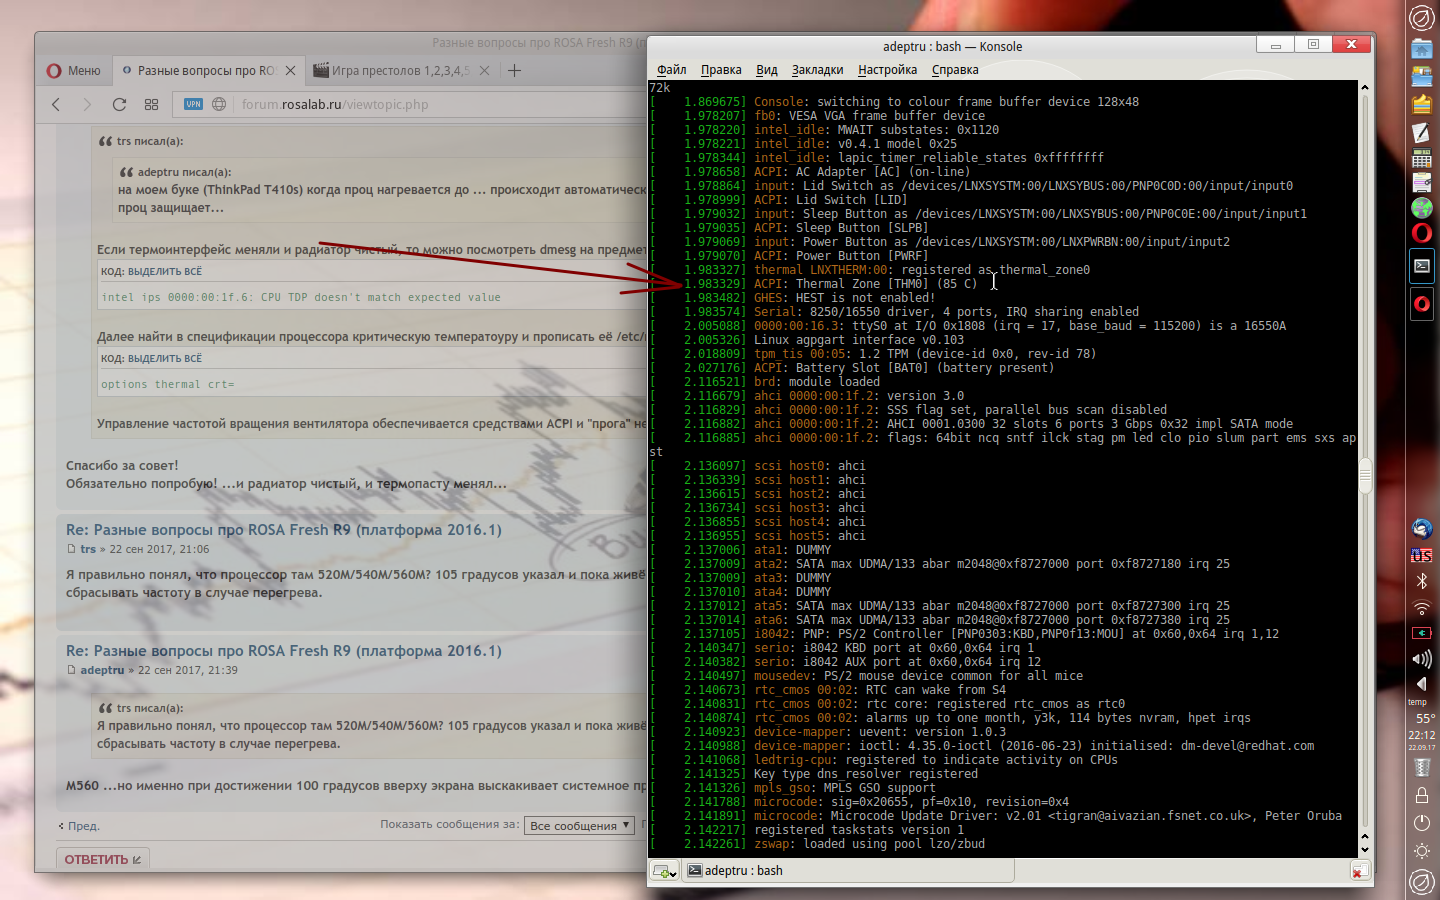Reload the forum page in Opera
This screenshot has height=900, width=1440.
click(119, 104)
